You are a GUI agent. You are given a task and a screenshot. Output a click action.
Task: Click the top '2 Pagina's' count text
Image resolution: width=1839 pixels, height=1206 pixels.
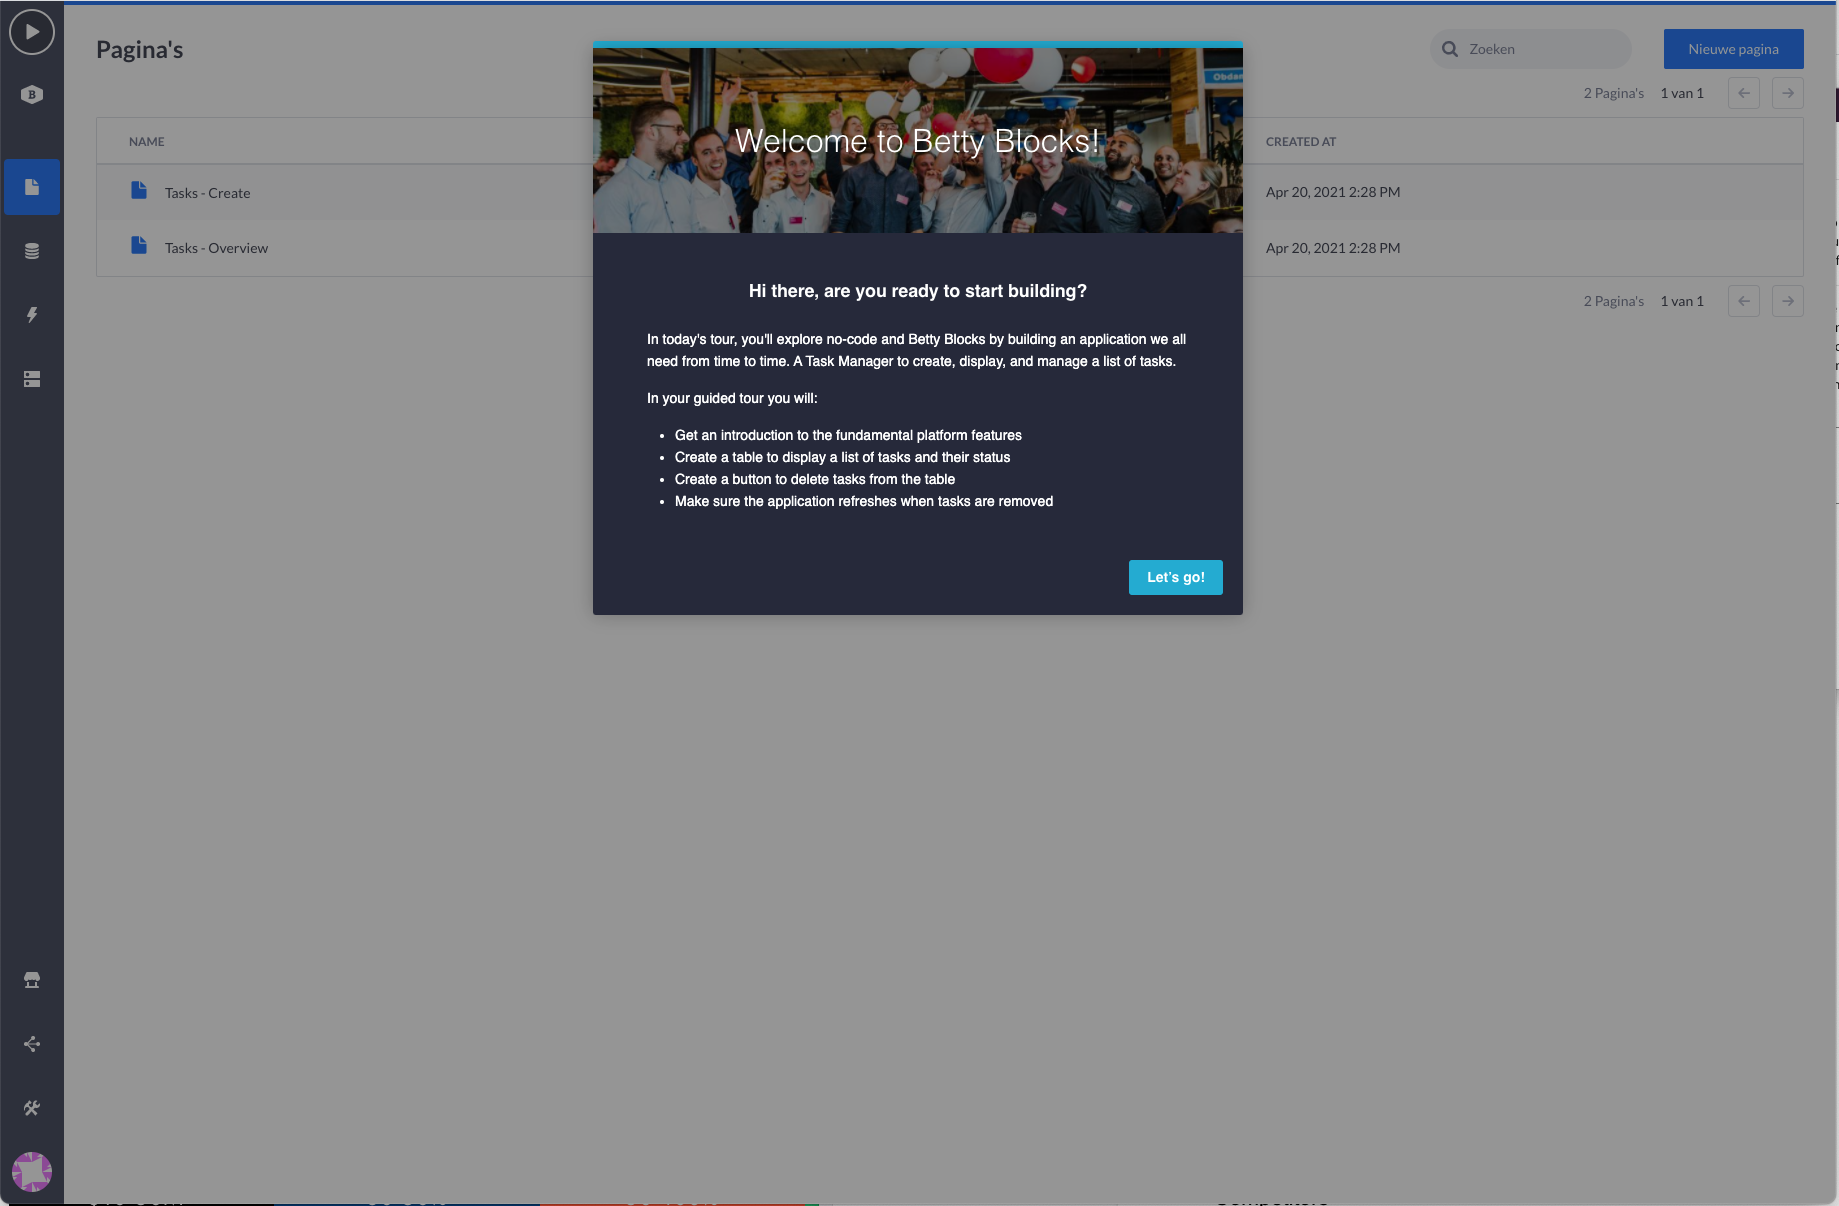[1614, 93]
